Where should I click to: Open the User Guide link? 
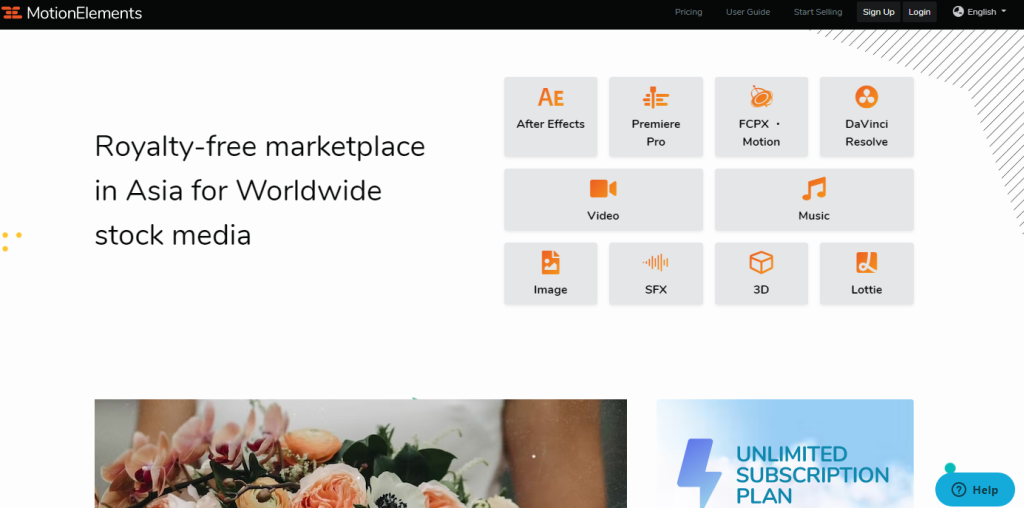point(748,12)
